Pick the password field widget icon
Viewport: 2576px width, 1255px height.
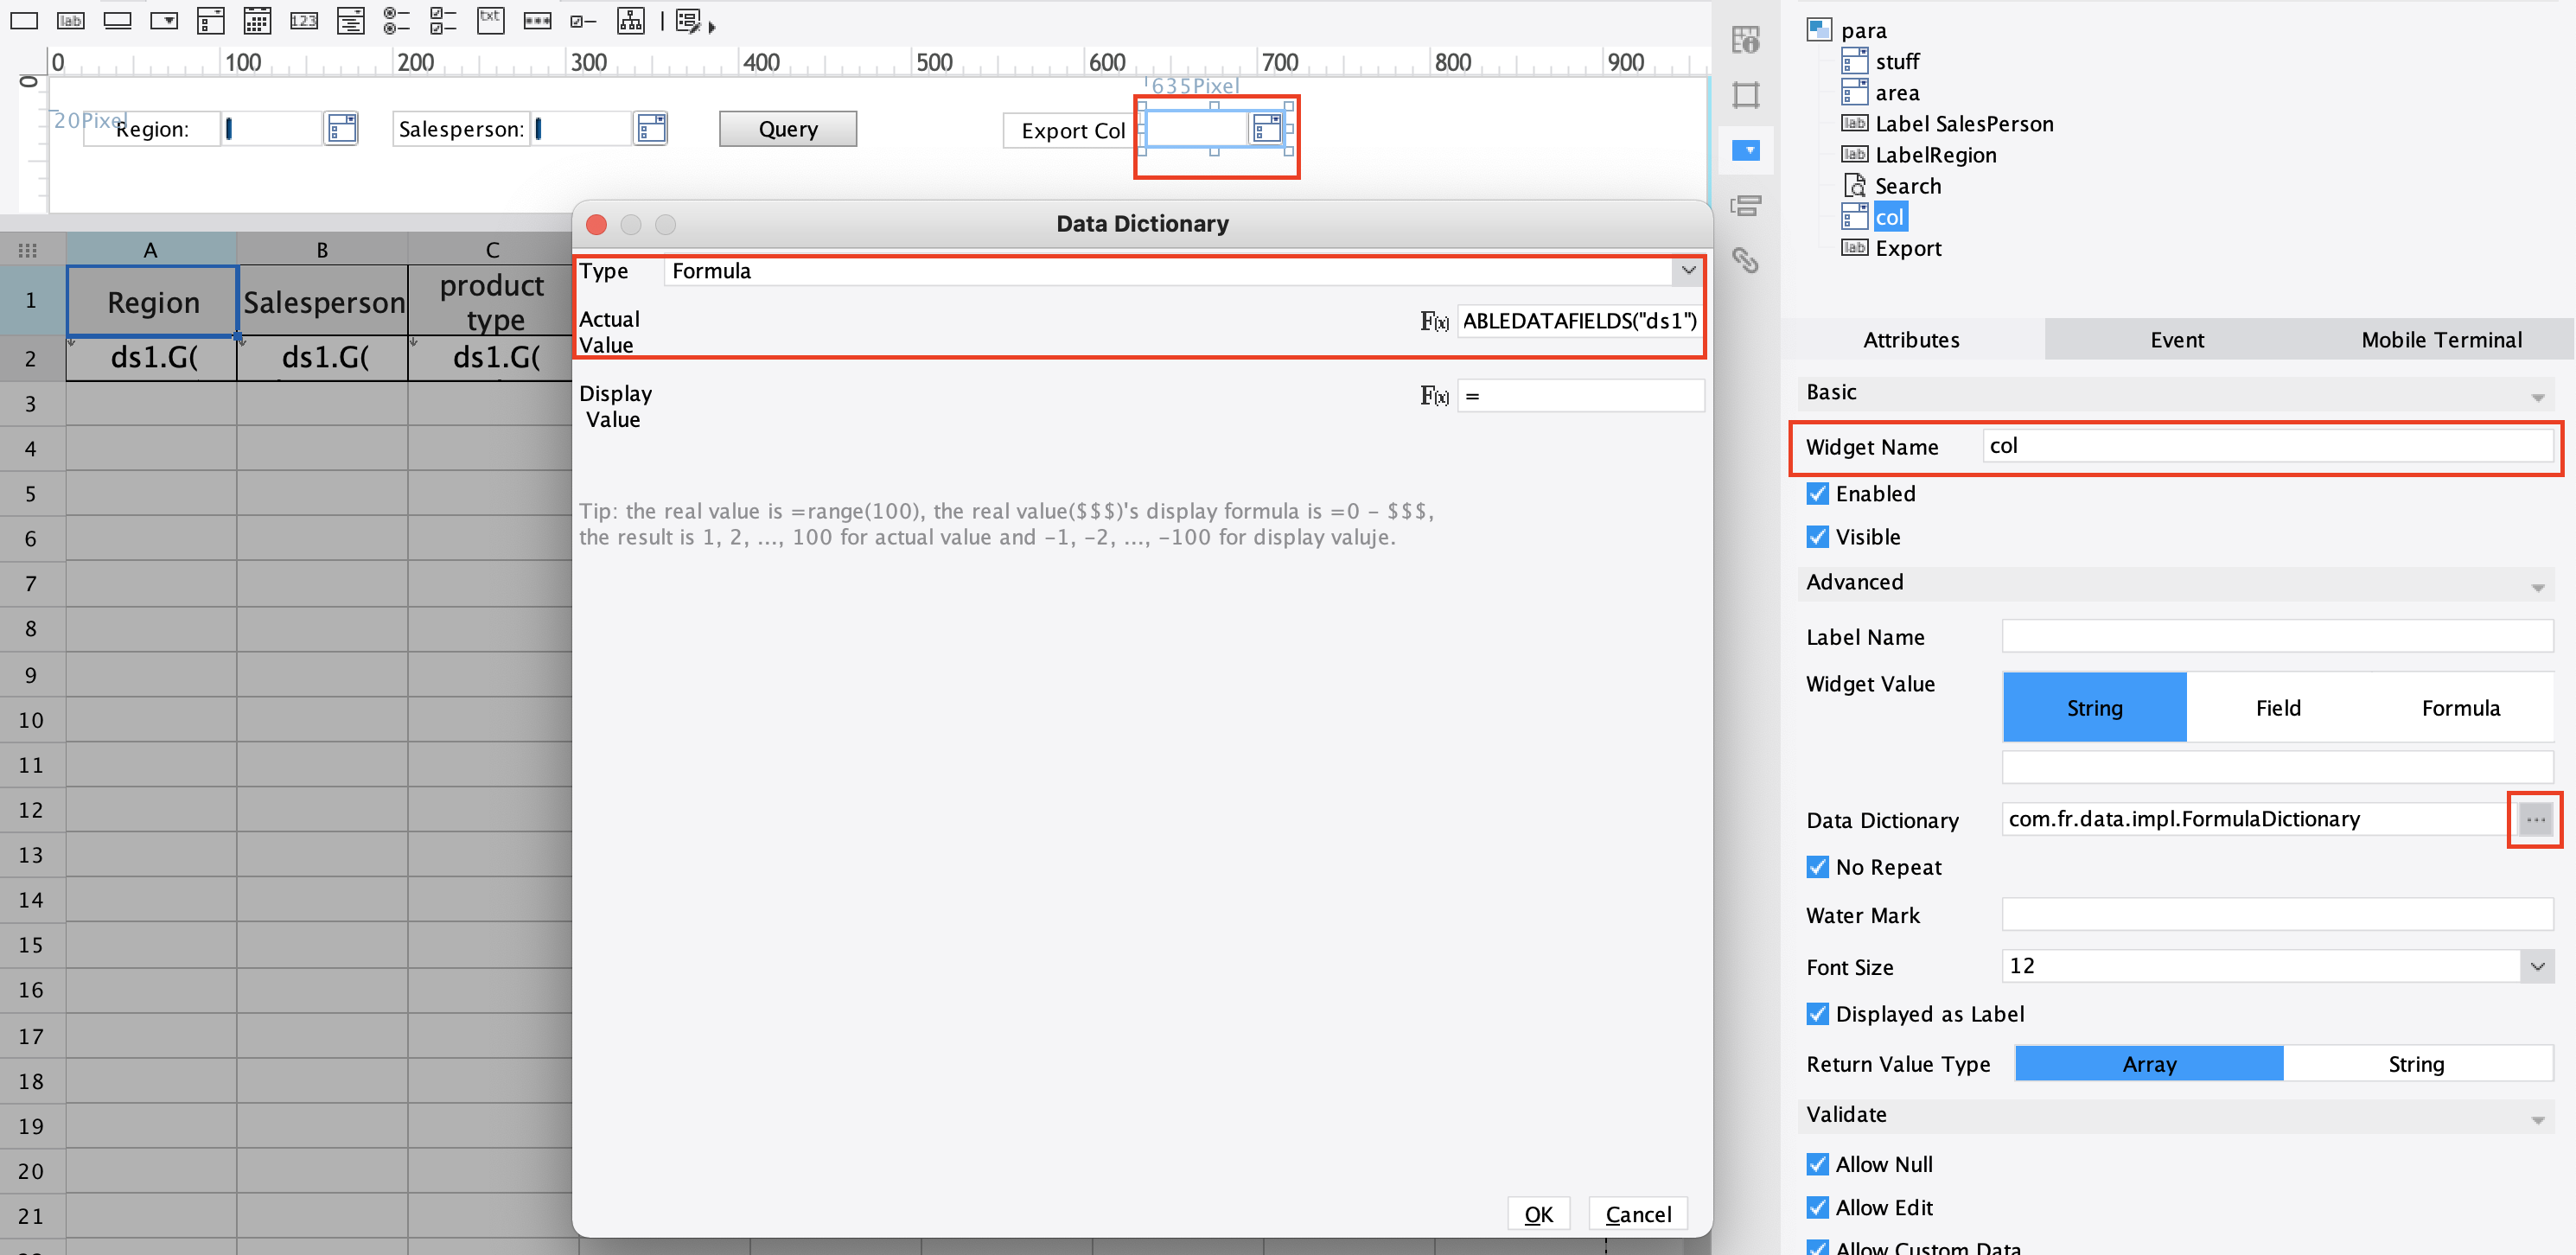(537, 20)
